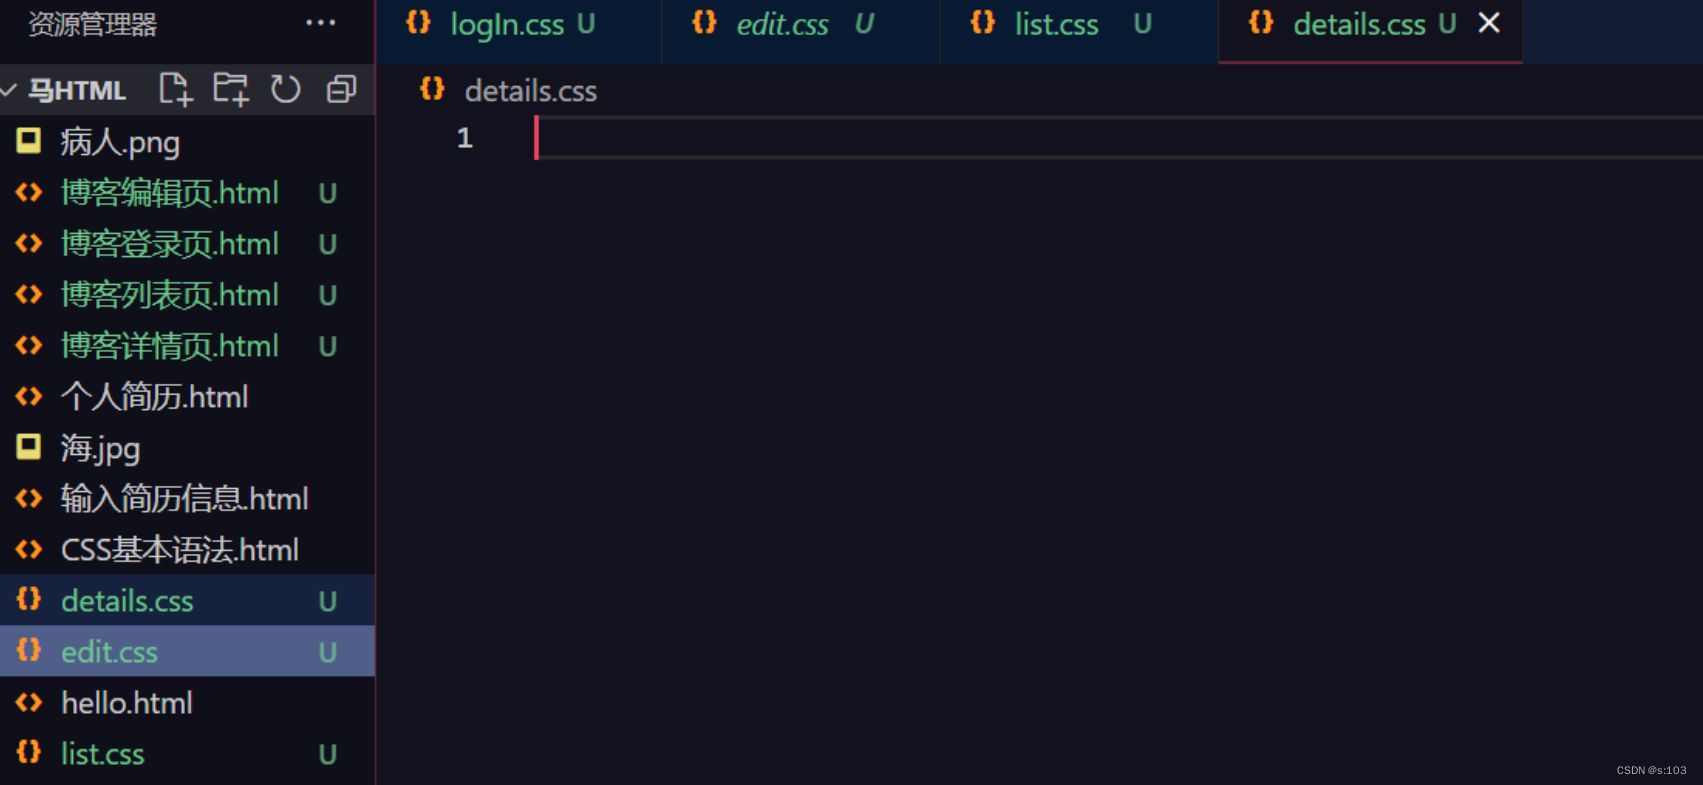Click the New Folder icon in explorer header
The width and height of the screenshot is (1703, 785).
click(x=231, y=90)
